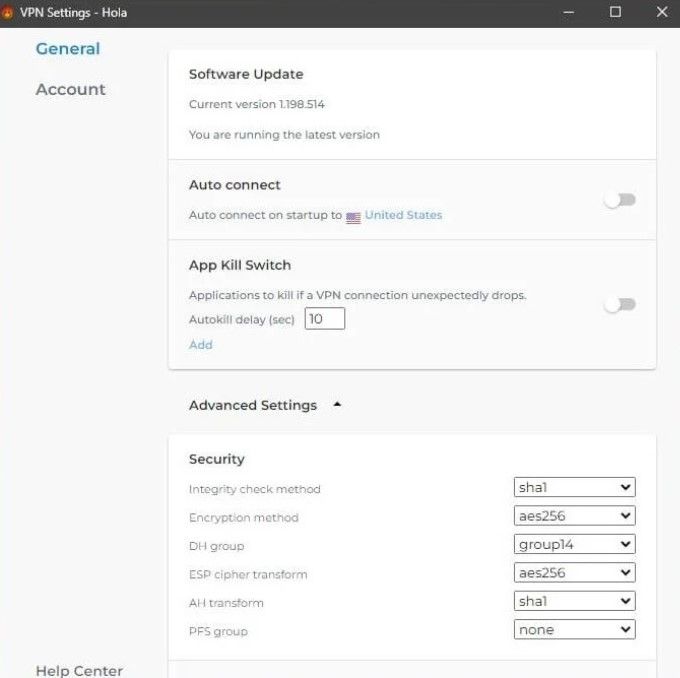Viewport: 680px width, 678px height.
Task: Turn on the App Kill Switch toggle
Action: [x=620, y=305]
